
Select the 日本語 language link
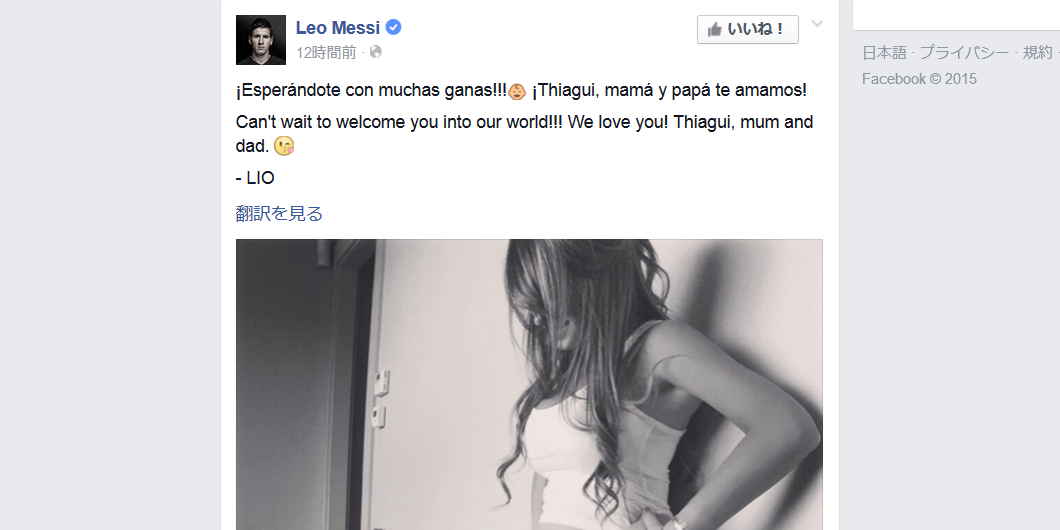pyautogui.click(x=884, y=53)
